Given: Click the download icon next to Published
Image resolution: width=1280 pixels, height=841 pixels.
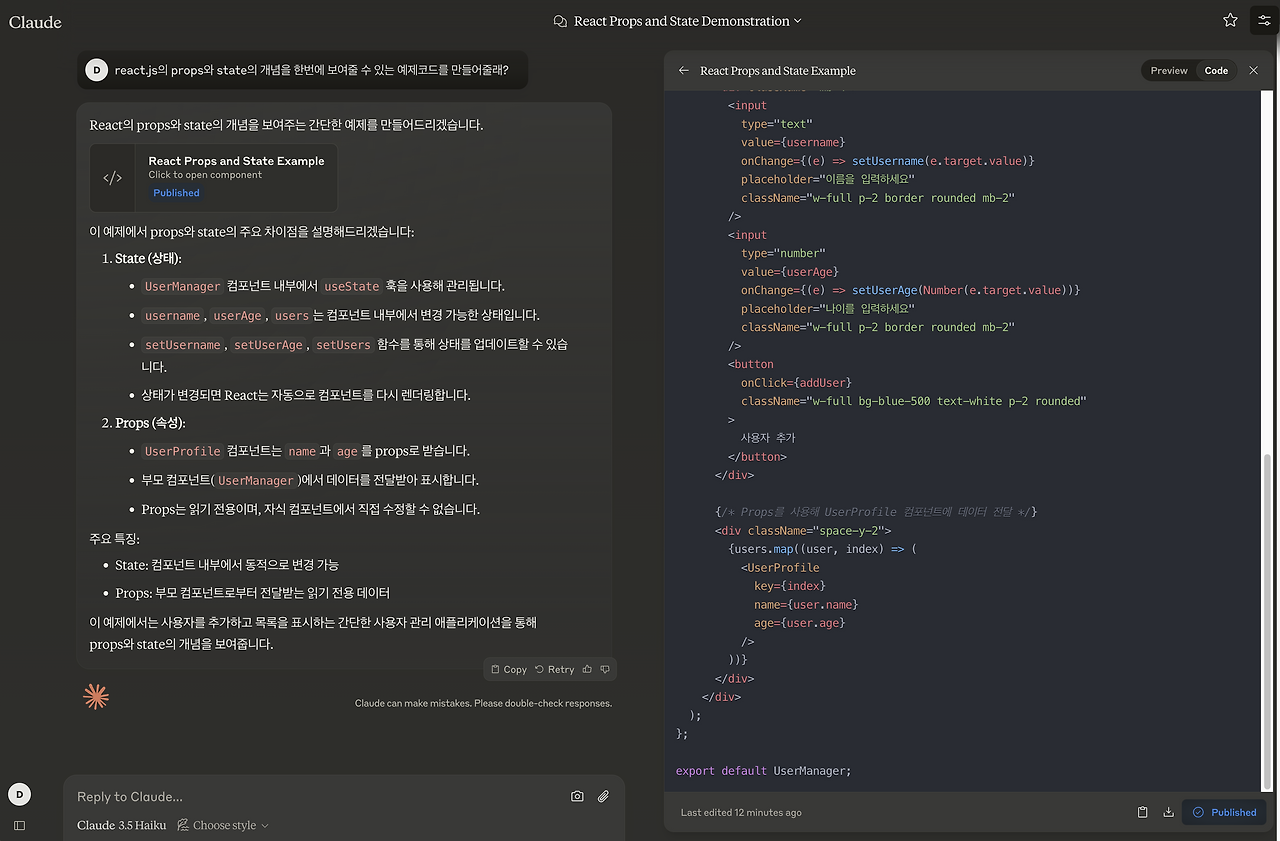Looking at the screenshot, I should pos(1168,812).
